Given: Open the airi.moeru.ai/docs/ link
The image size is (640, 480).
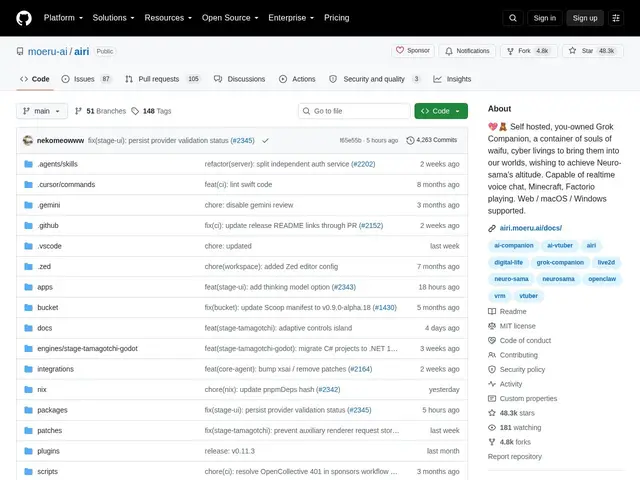Looking at the screenshot, I should tap(531, 228).
